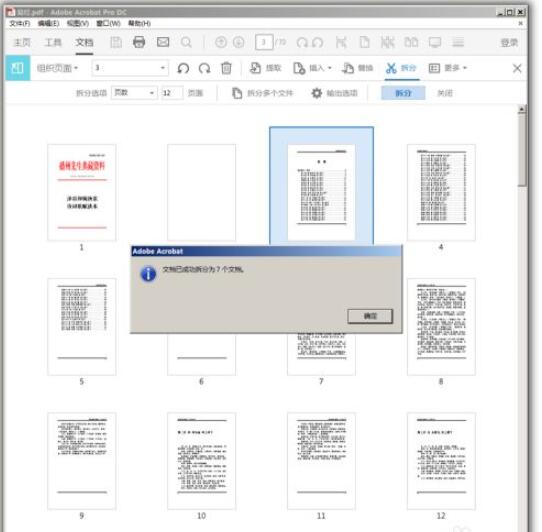The width and height of the screenshot is (542, 532).
Task: Click the email envelope icon
Action: pos(163,42)
